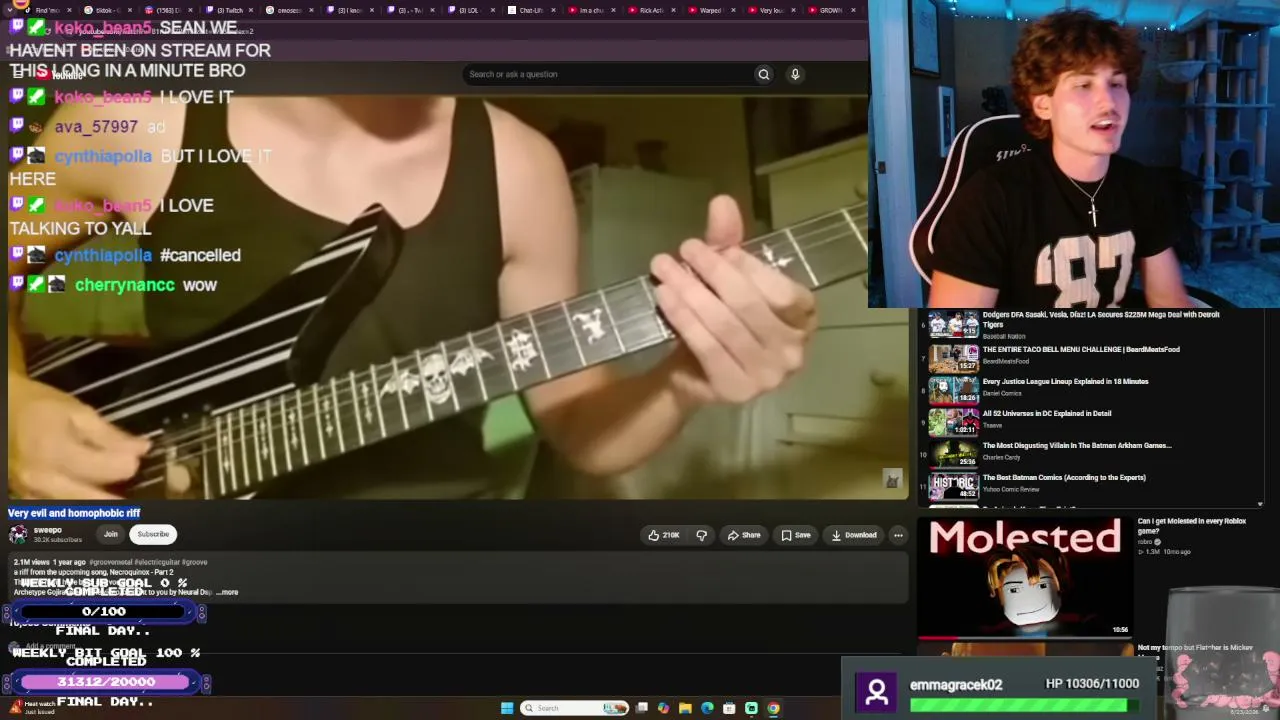Switch to the GROWN YouTube tab
1280x720 pixels.
pos(830,10)
